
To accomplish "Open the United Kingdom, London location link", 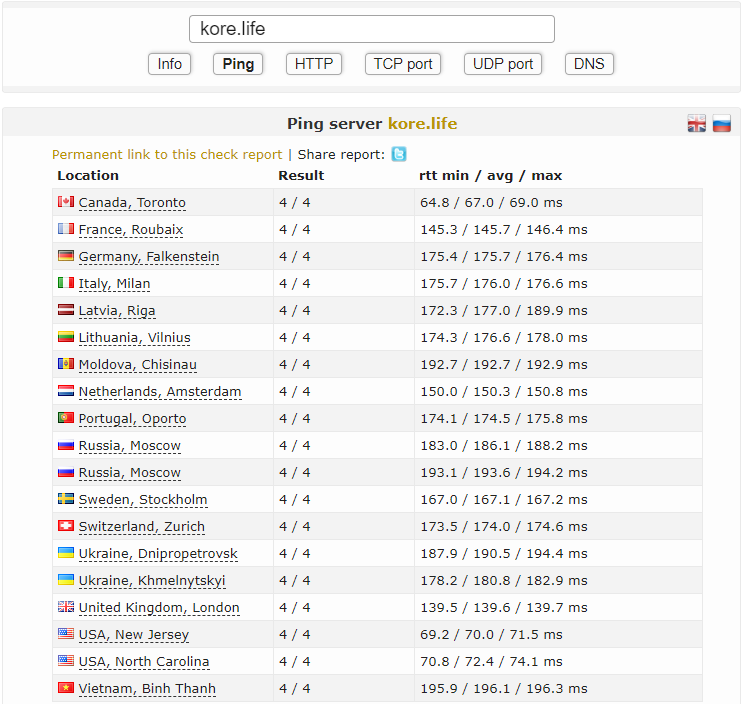I will pos(159,608).
